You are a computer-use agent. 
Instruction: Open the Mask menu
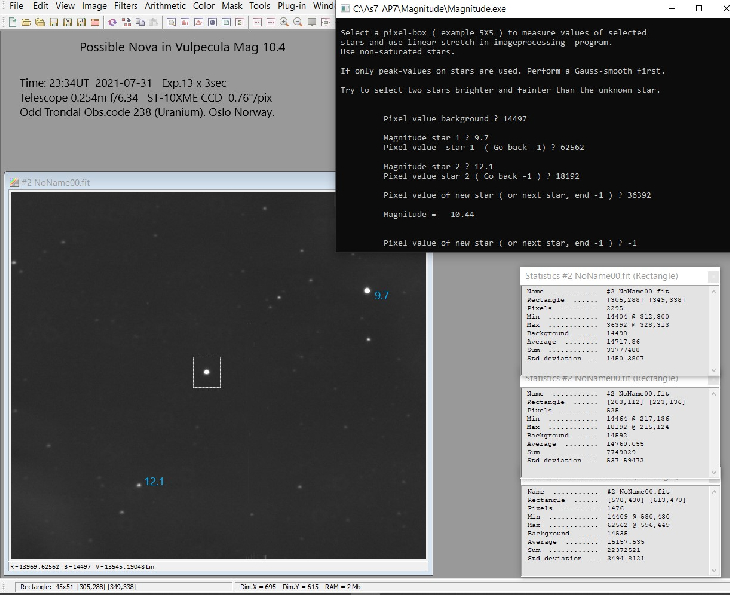point(232,6)
